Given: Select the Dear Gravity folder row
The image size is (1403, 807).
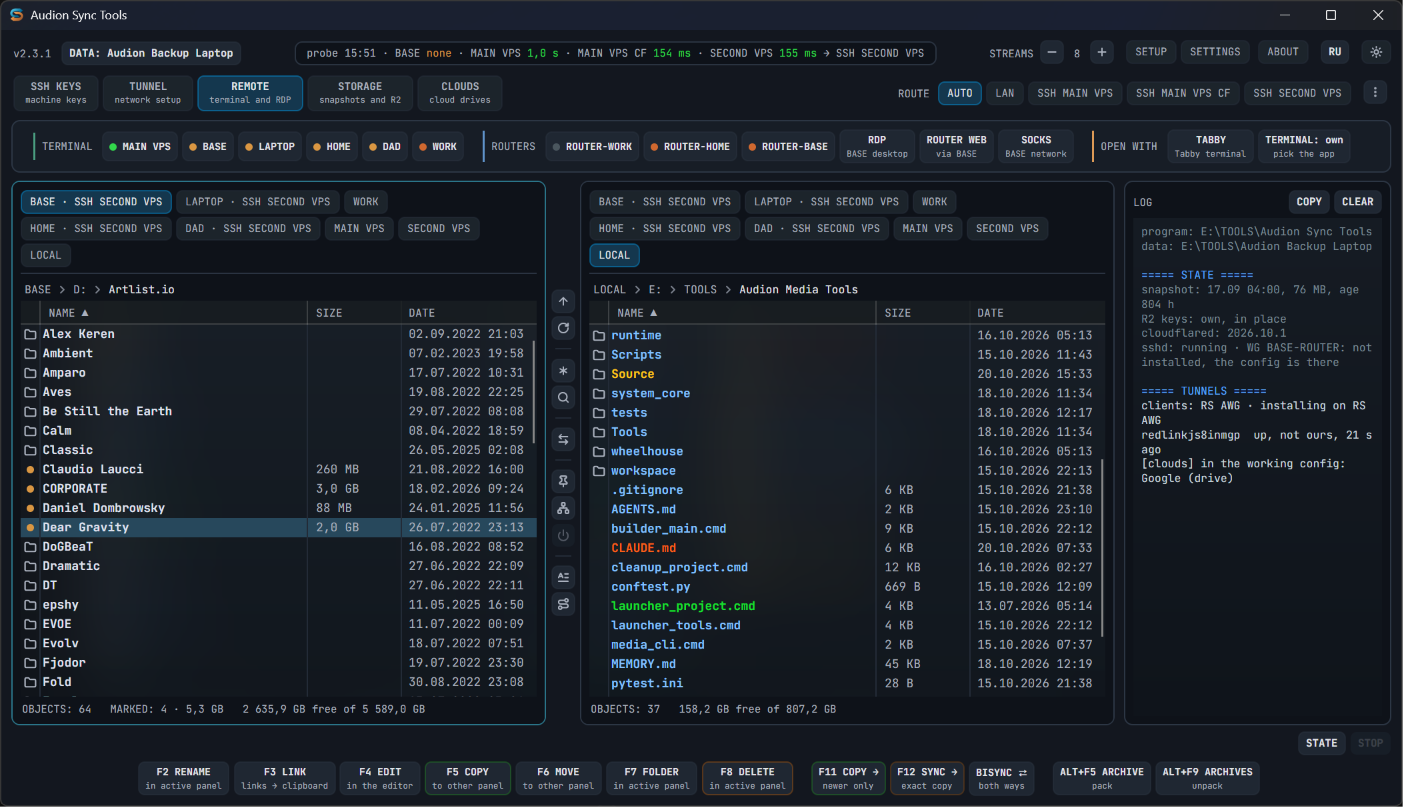Looking at the screenshot, I should pyautogui.click(x=278, y=527).
